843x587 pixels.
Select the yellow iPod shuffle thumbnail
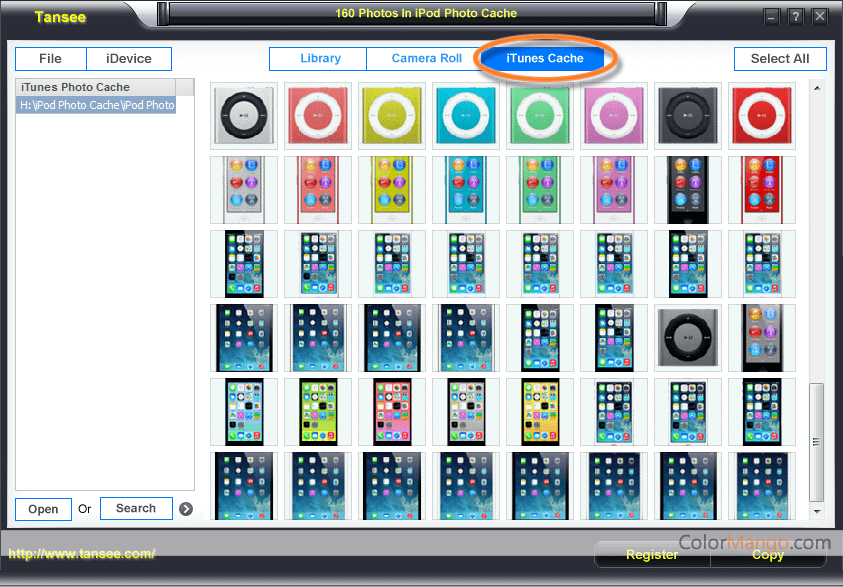392,117
